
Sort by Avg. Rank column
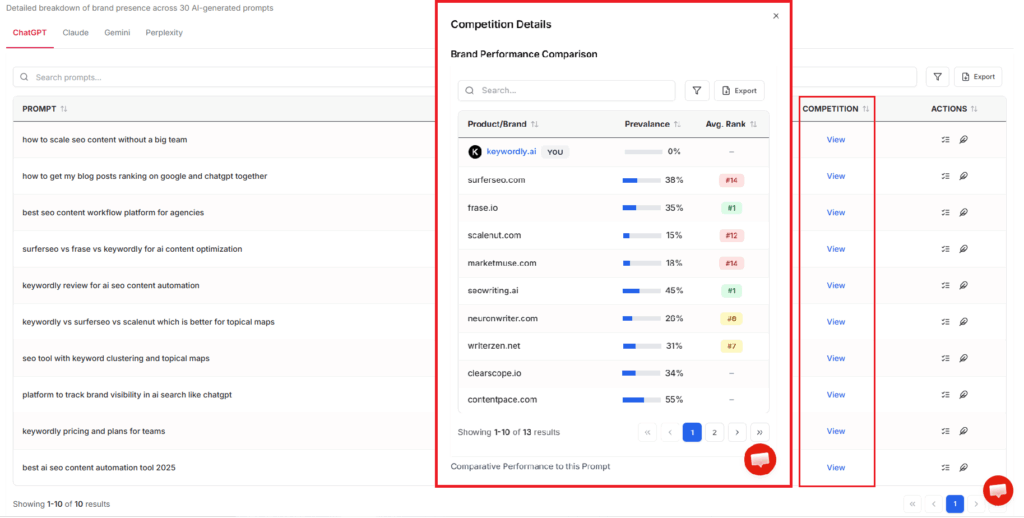pos(754,124)
